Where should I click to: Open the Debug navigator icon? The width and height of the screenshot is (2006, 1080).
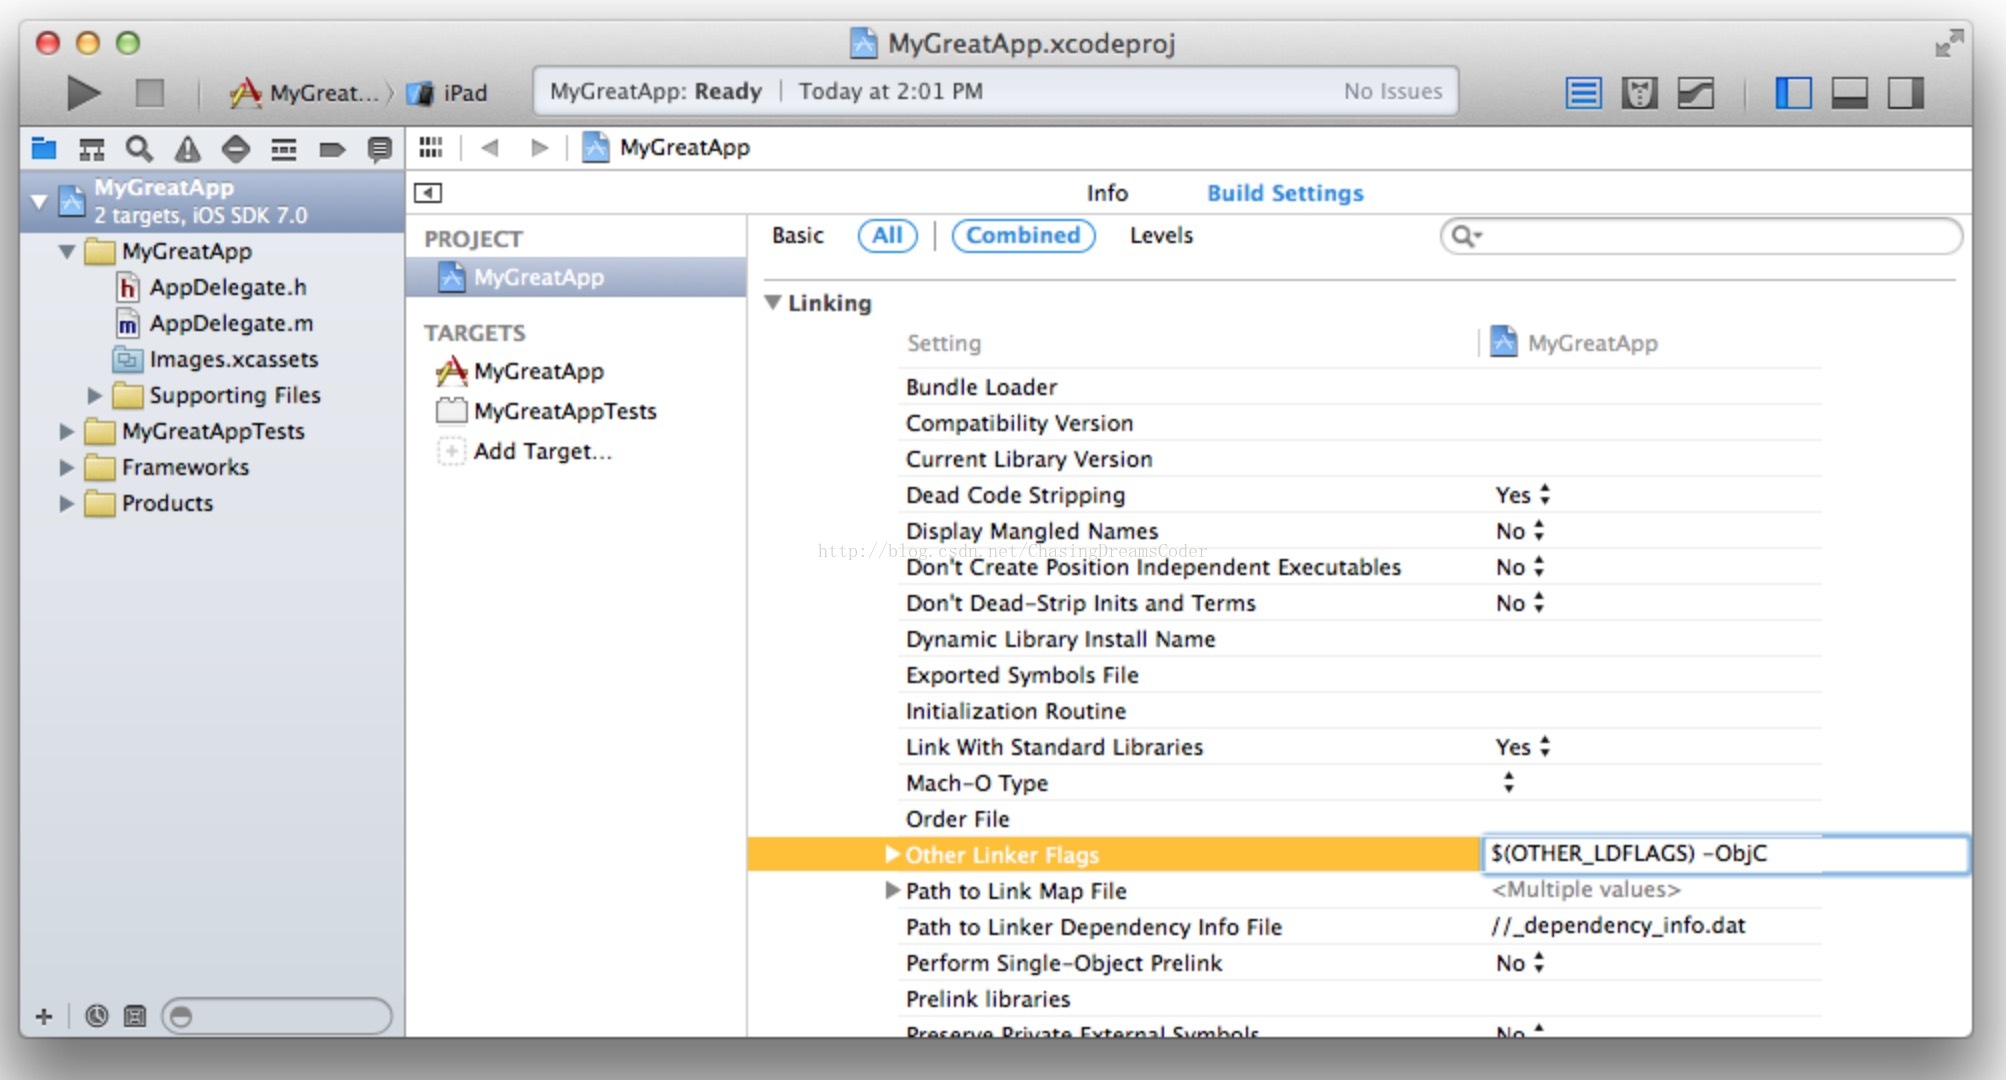pyautogui.click(x=284, y=149)
